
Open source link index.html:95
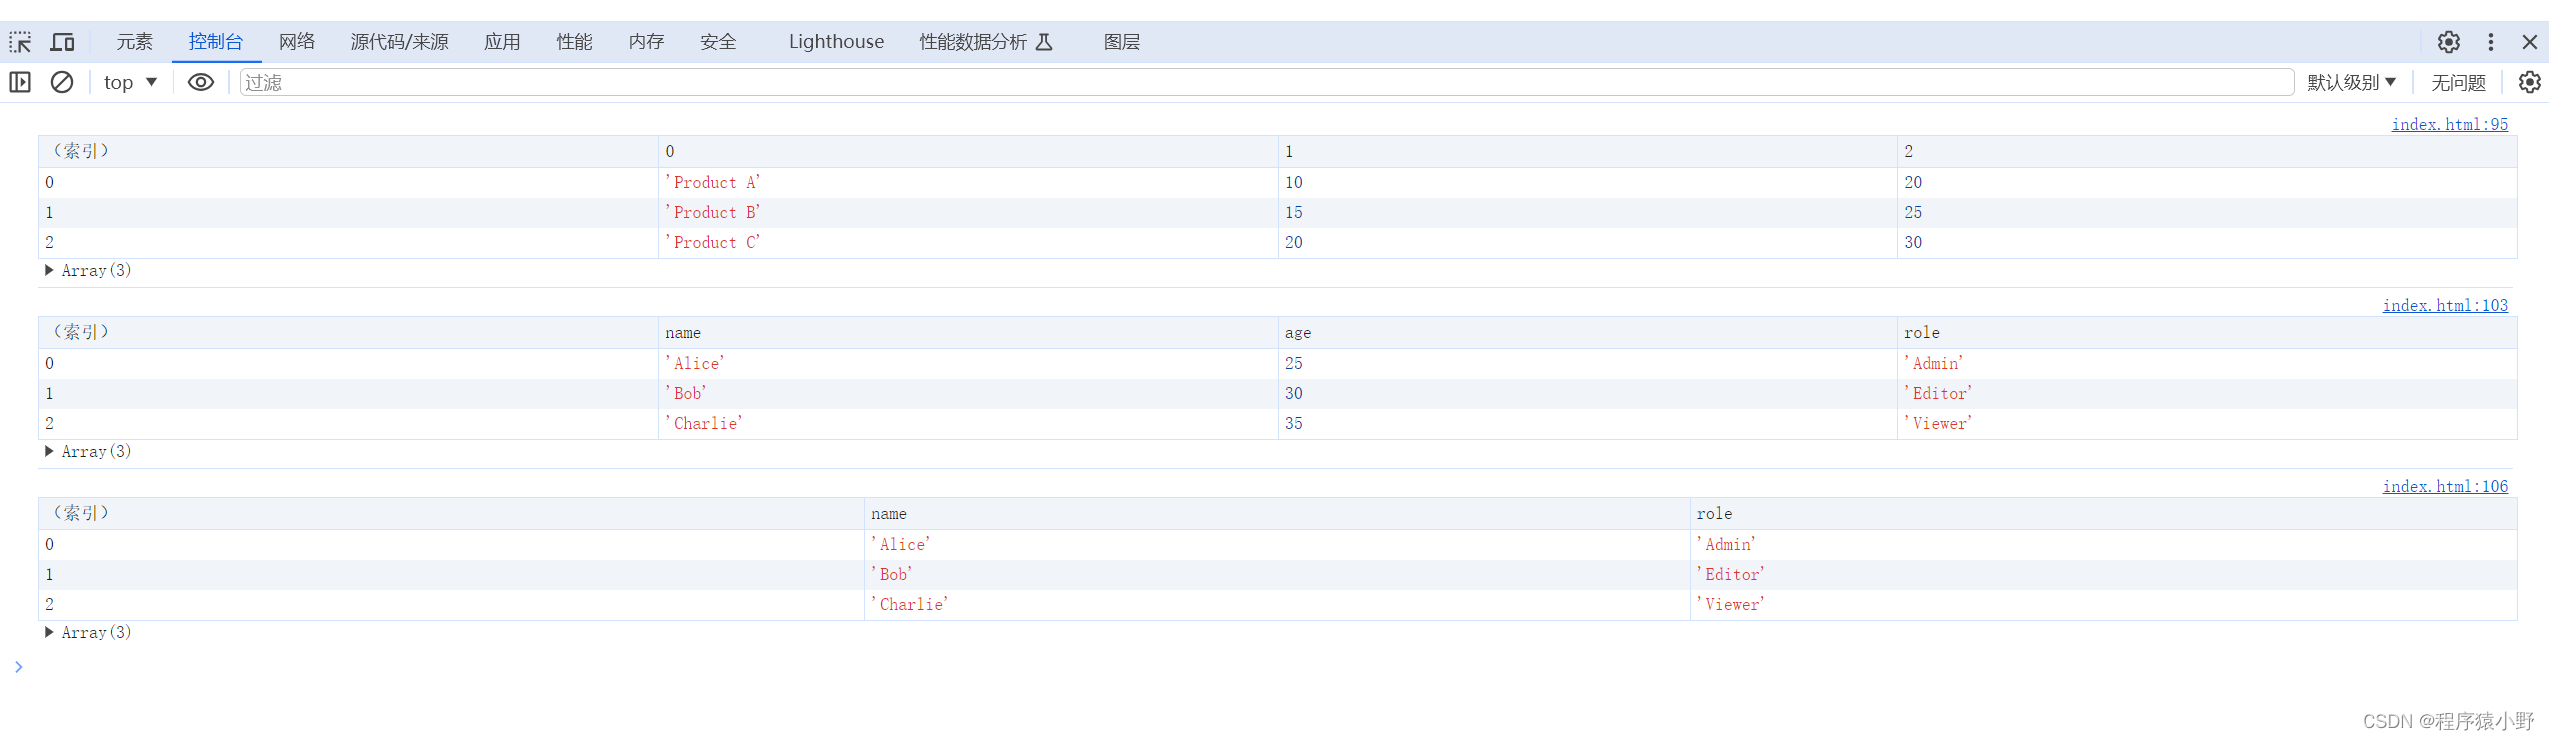coord(2449,124)
